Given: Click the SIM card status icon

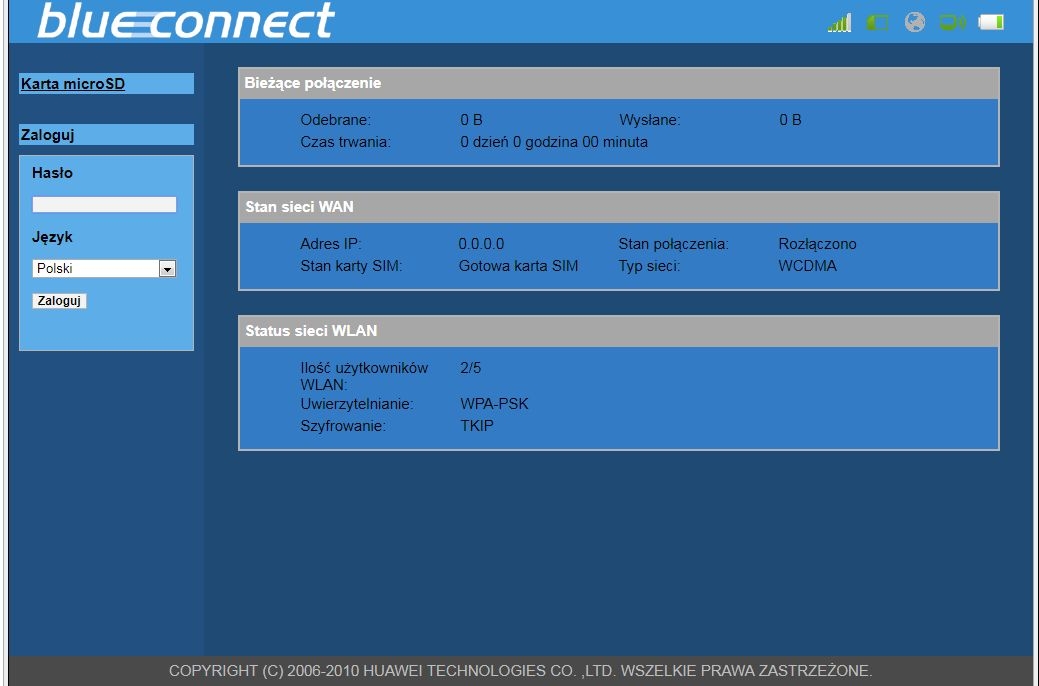Looking at the screenshot, I should [x=877, y=23].
